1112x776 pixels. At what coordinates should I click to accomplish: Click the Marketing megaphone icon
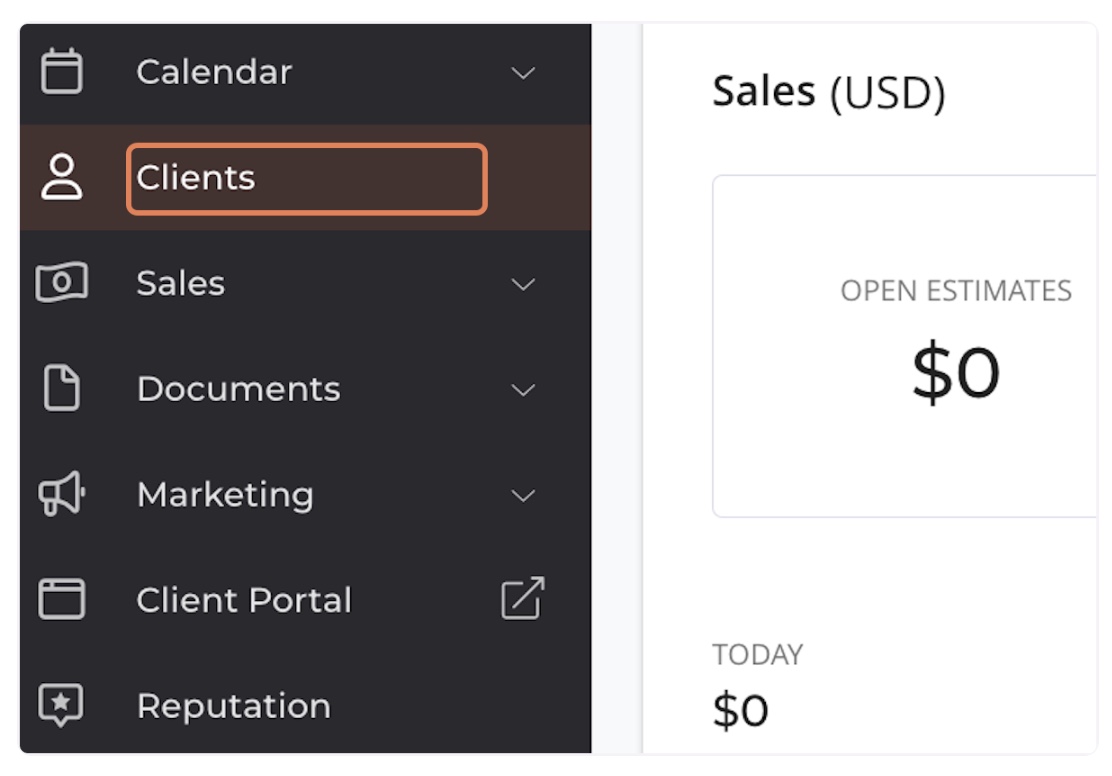point(61,495)
